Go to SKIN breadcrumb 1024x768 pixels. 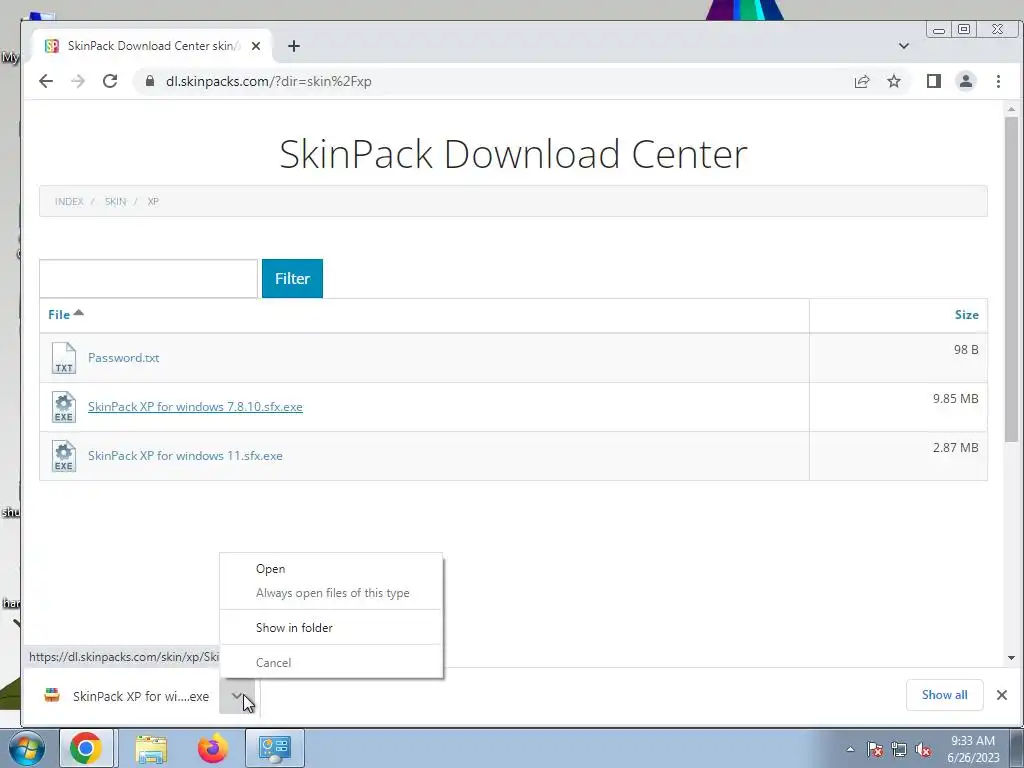(x=116, y=201)
